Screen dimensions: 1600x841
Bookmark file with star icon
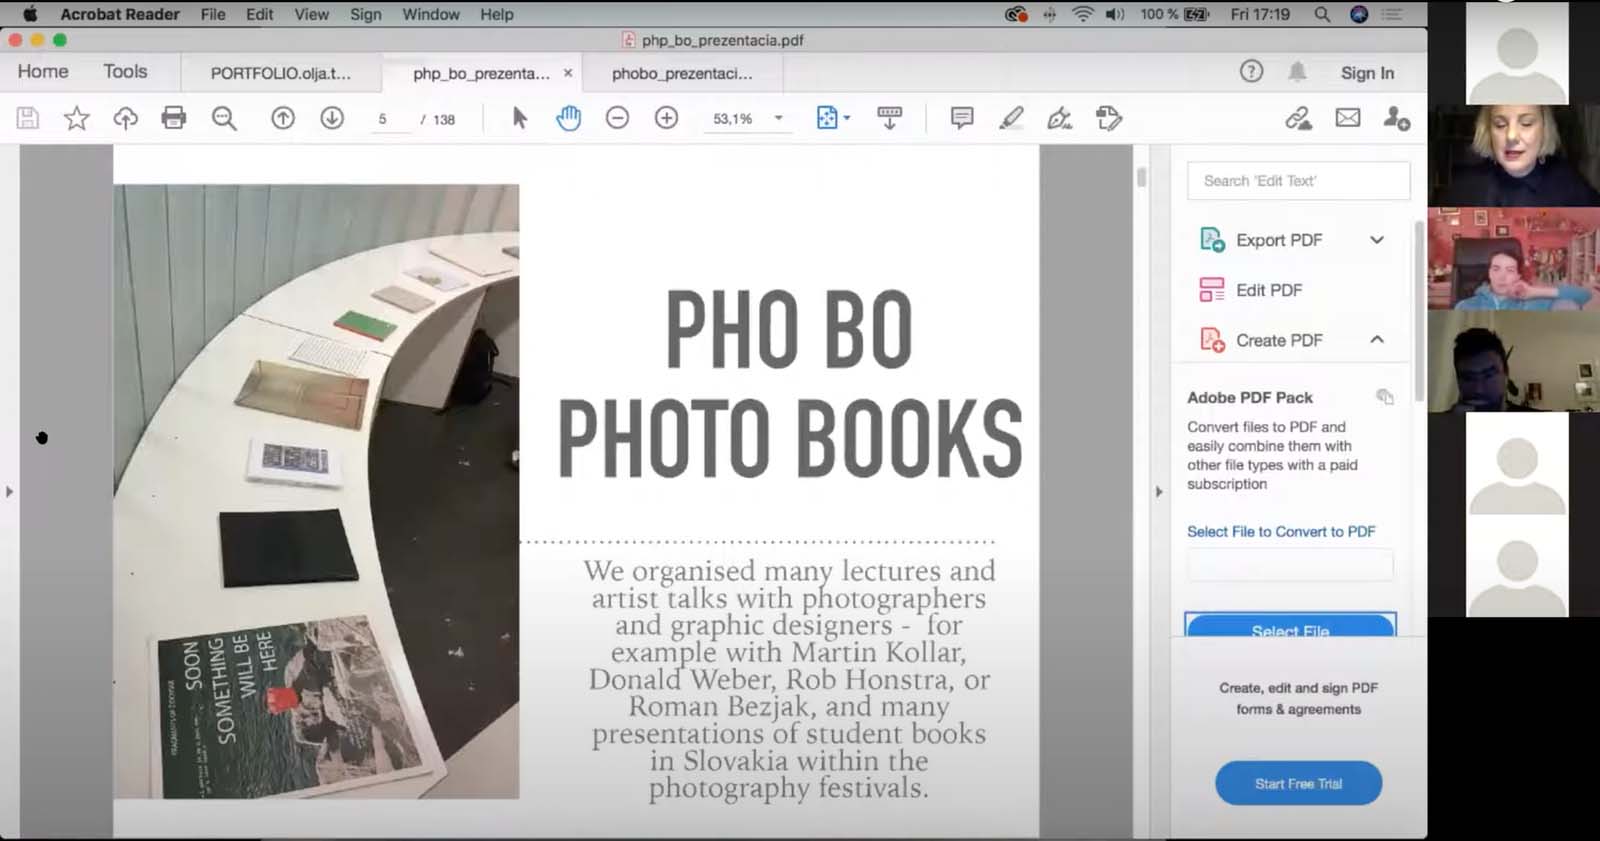point(77,118)
